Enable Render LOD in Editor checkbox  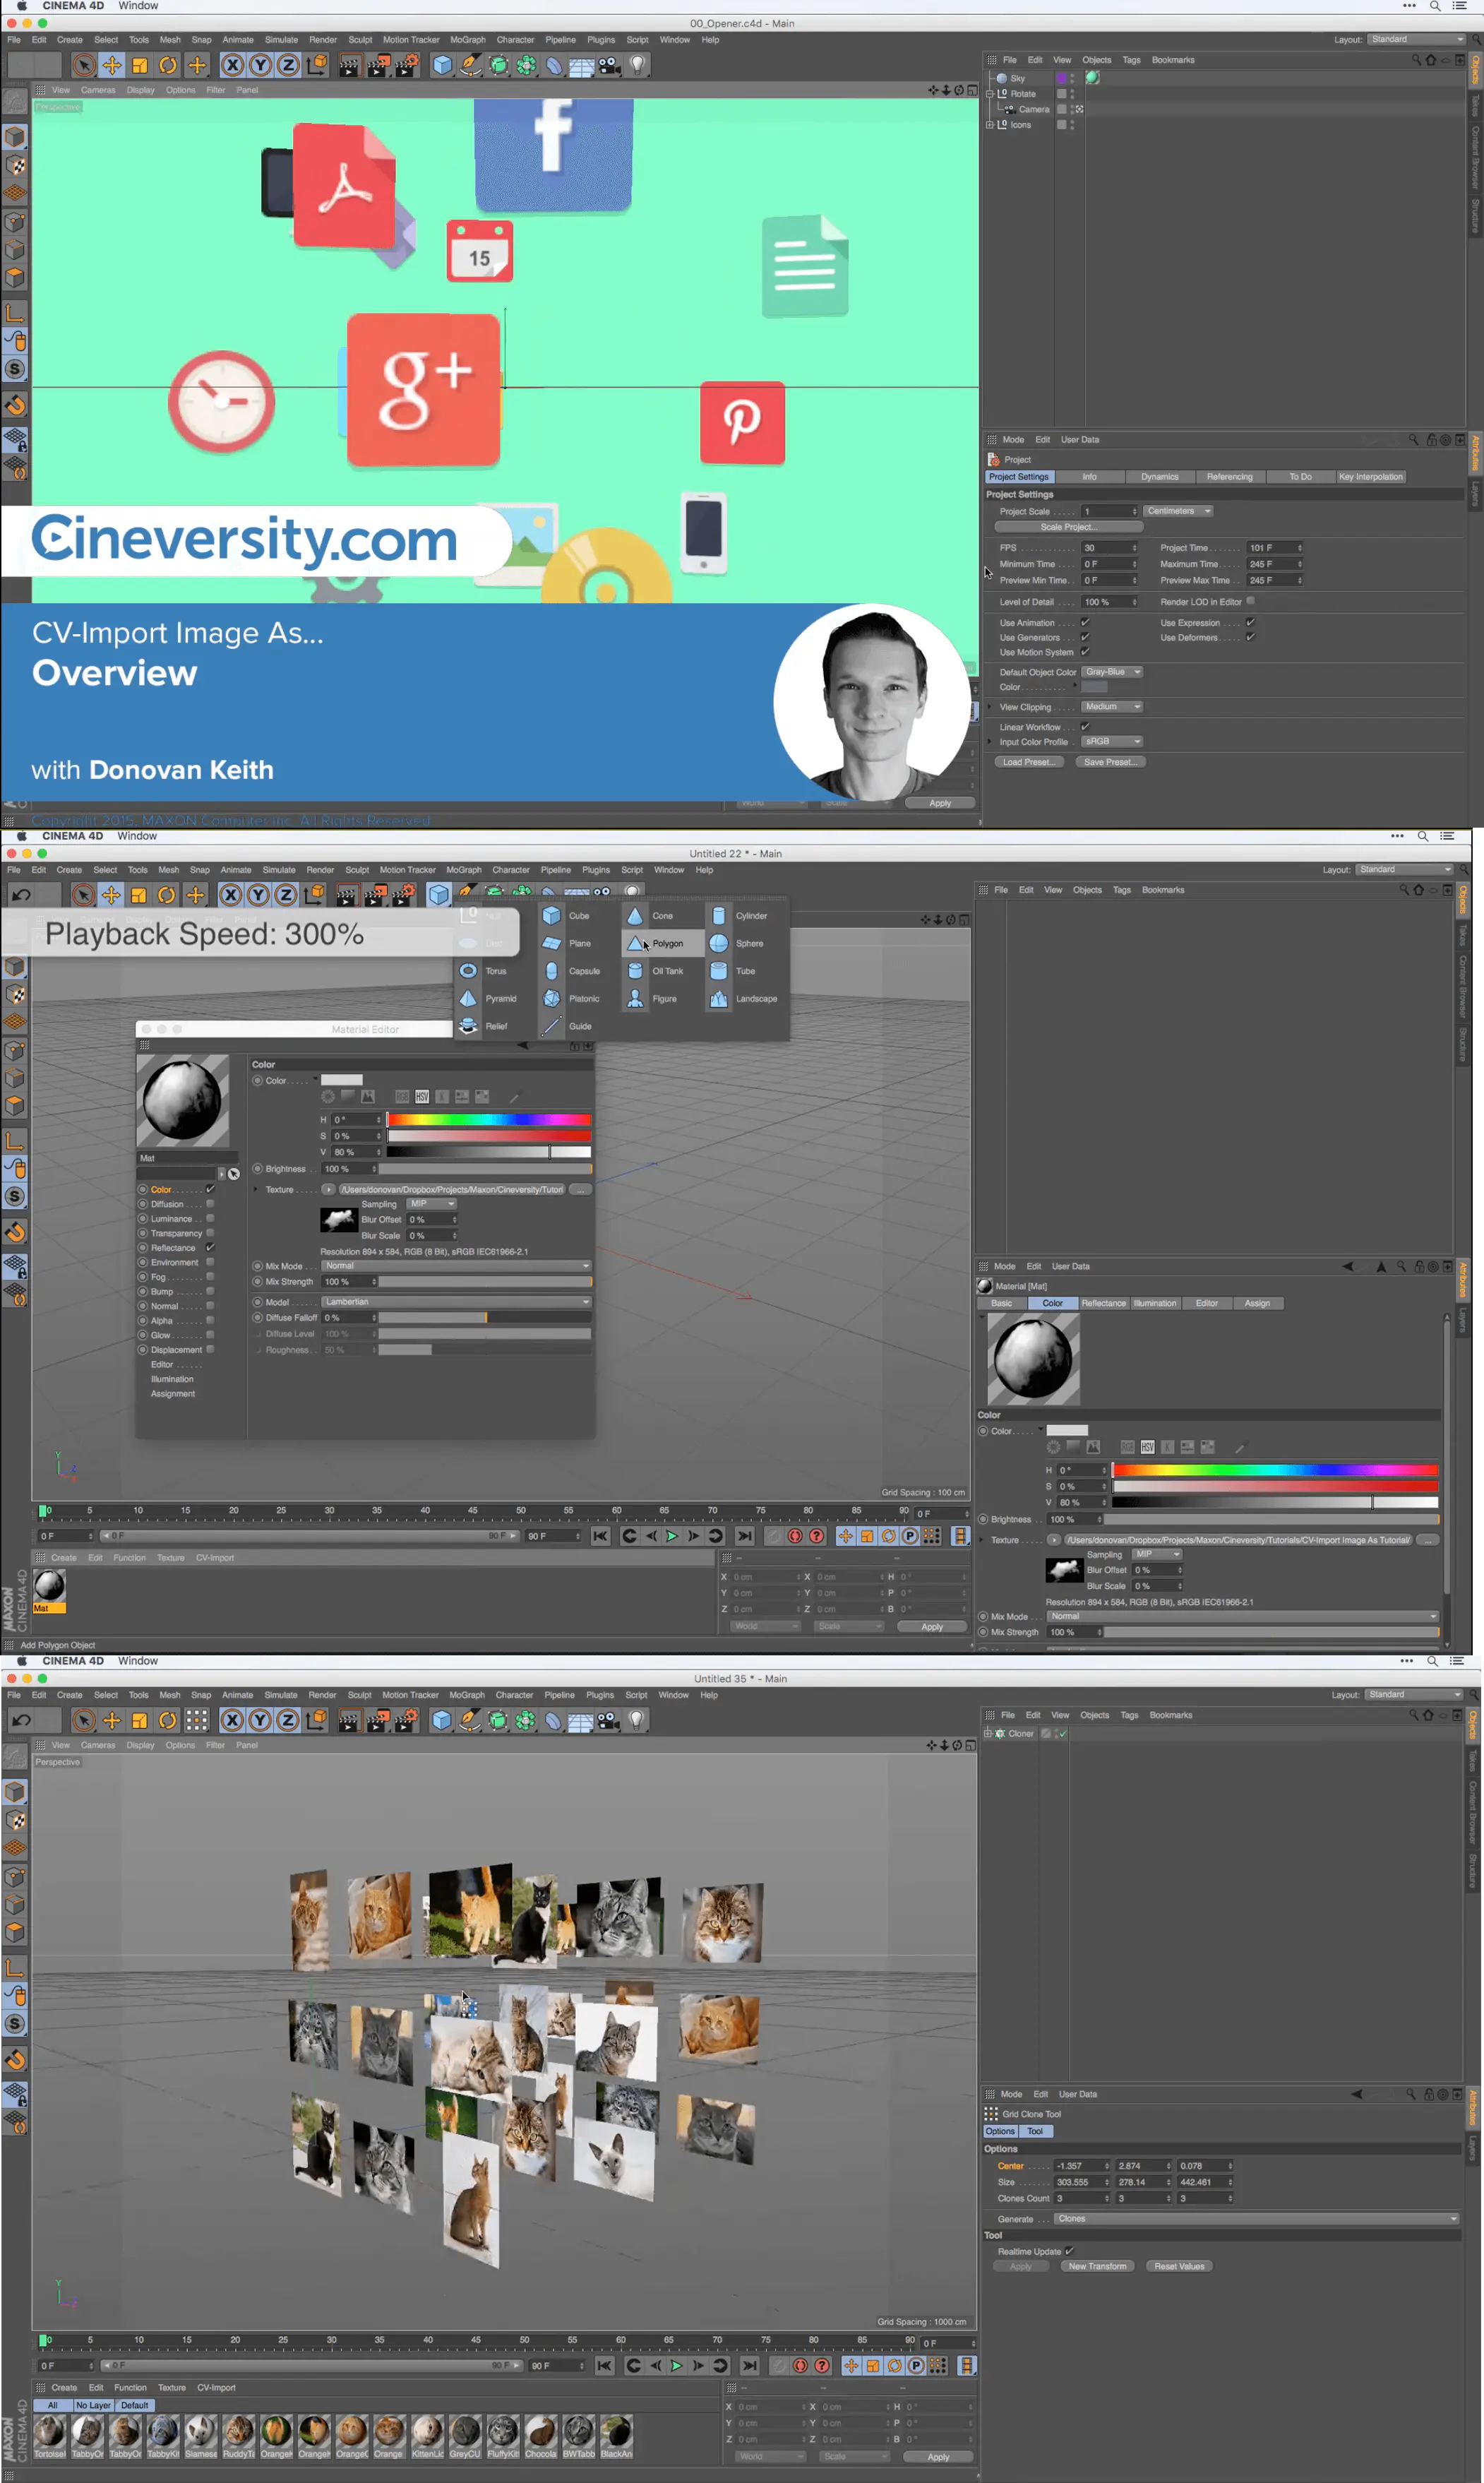tap(1250, 601)
